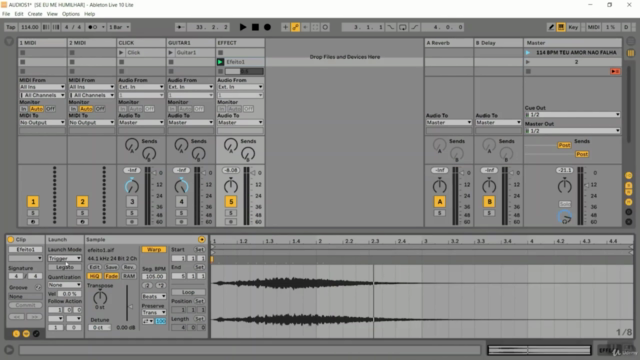
Task: Click the Key map mode button
Action: point(573,27)
